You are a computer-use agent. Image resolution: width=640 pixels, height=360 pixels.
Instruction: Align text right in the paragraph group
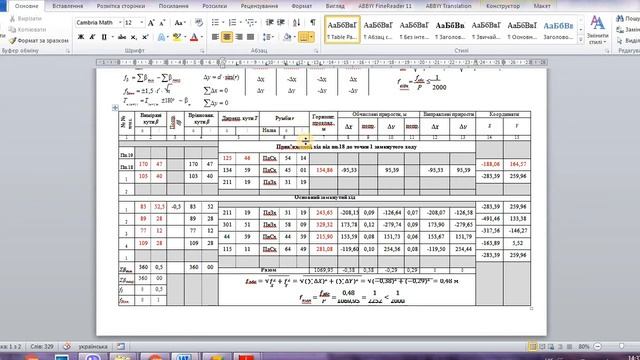coord(239,37)
